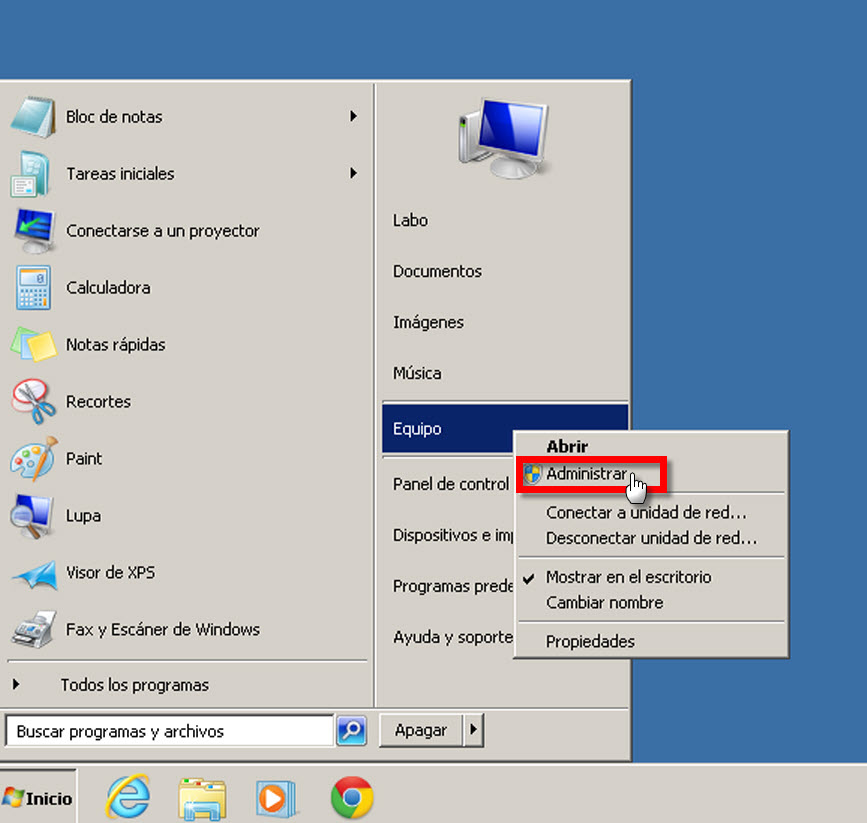Toggle Mostrar en el escritorio option
This screenshot has width=867, height=823.
(x=628, y=577)
